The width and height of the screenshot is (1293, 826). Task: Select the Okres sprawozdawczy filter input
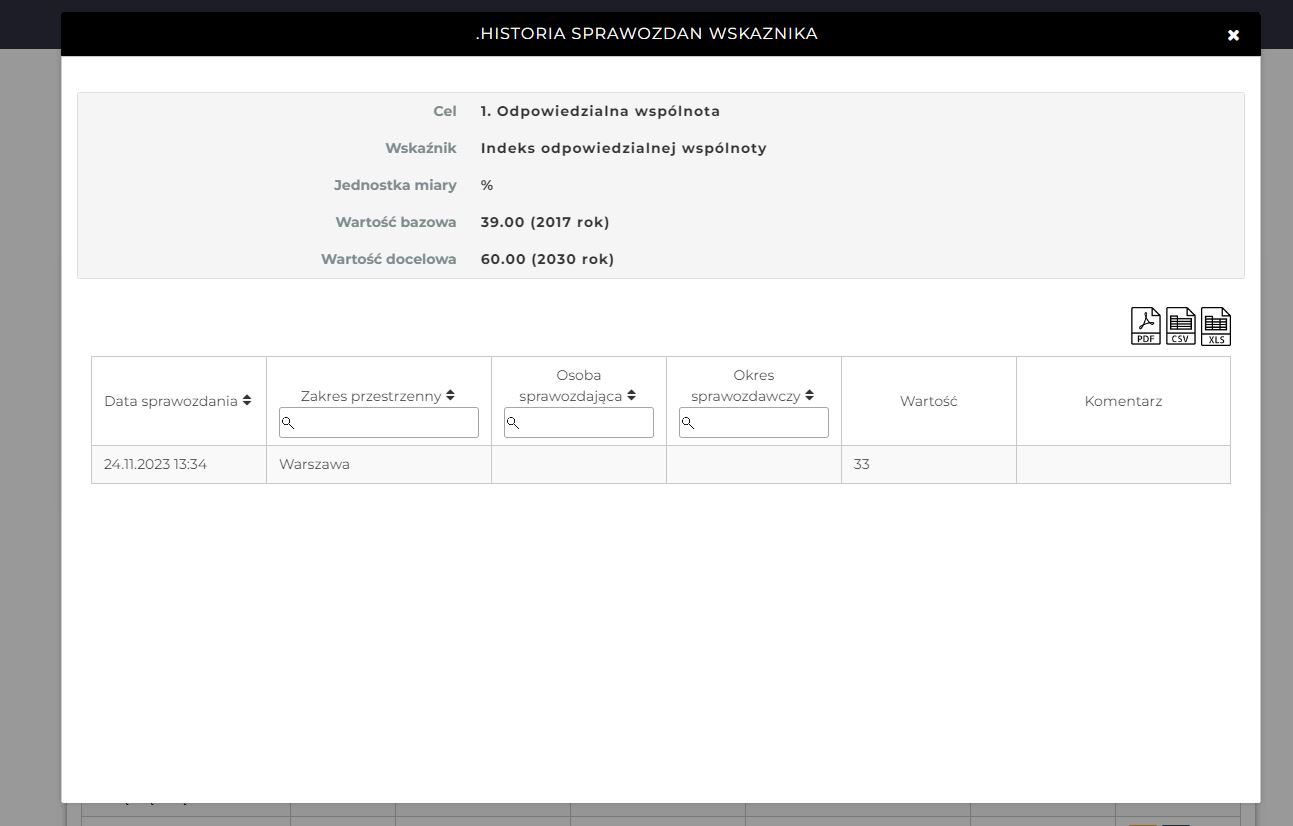click(x=754, y=423)
